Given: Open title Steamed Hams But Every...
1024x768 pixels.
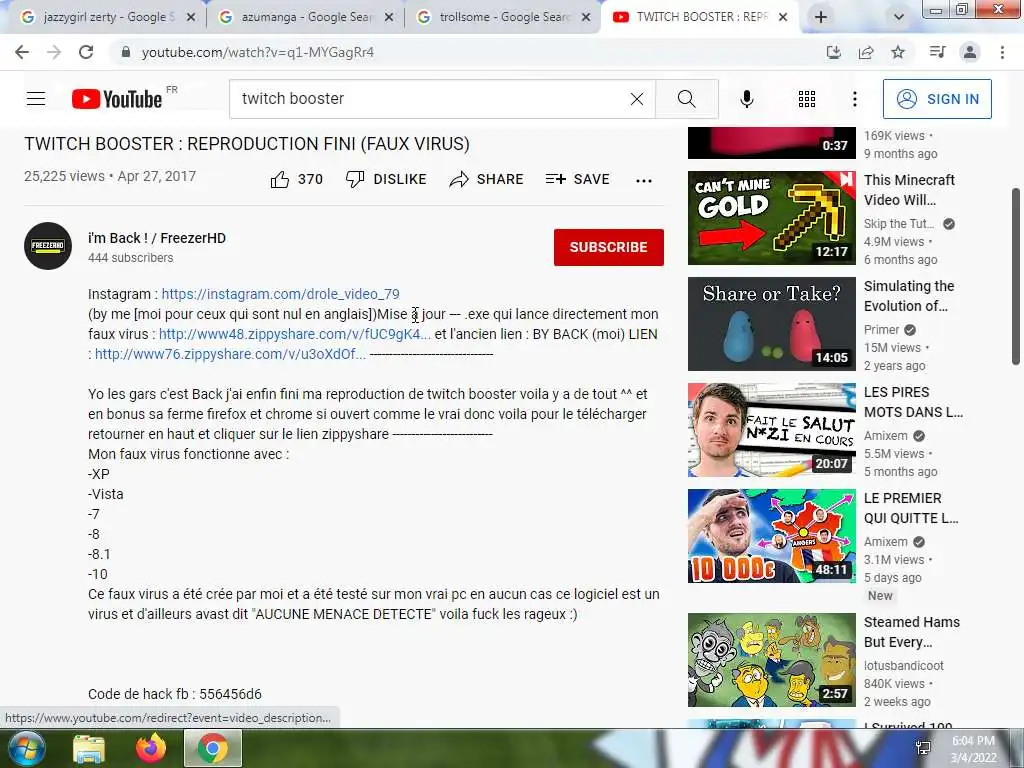Looking at the screenshot, I should 912,632.
